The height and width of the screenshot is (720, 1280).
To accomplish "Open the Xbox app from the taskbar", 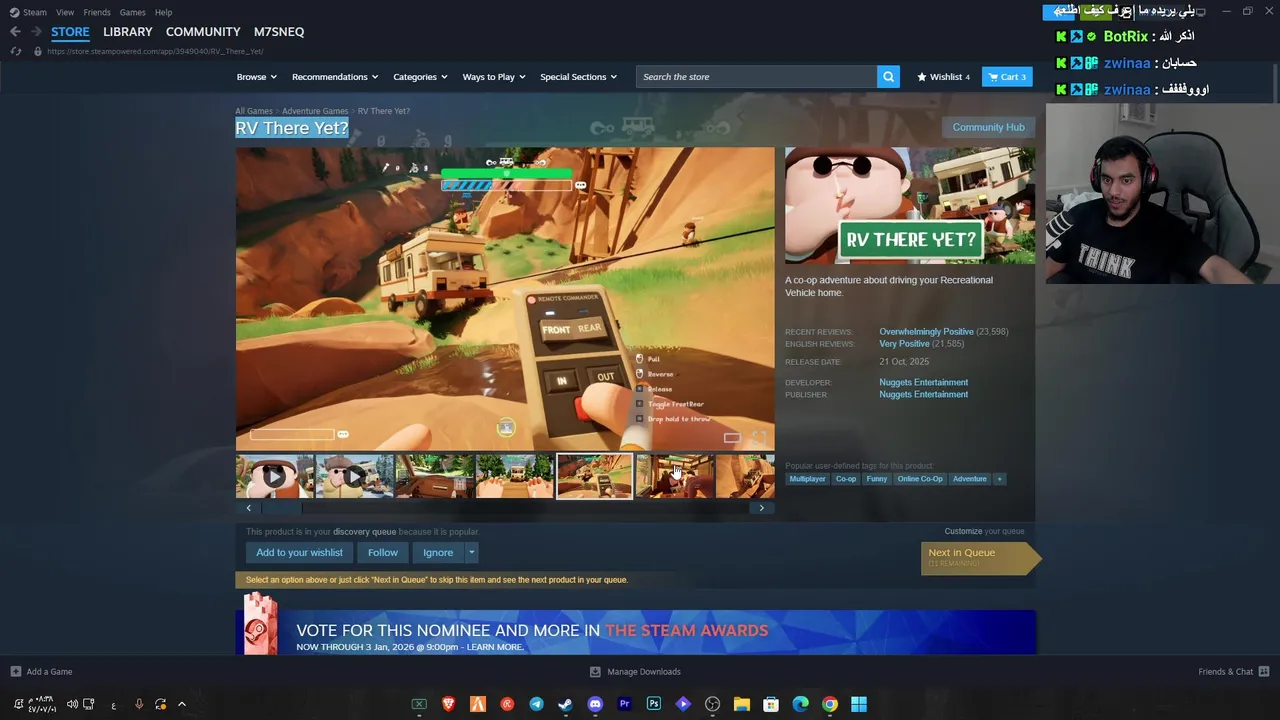I will pos(419,704).
